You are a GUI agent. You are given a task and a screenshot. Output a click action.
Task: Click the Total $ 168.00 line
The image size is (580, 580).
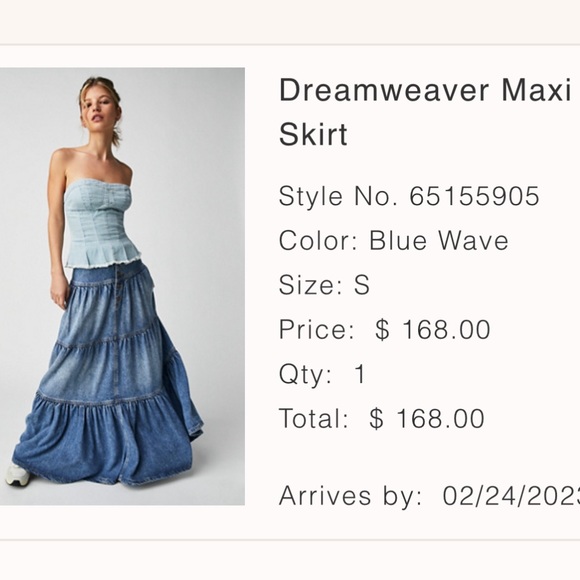[x=382, y=418]
